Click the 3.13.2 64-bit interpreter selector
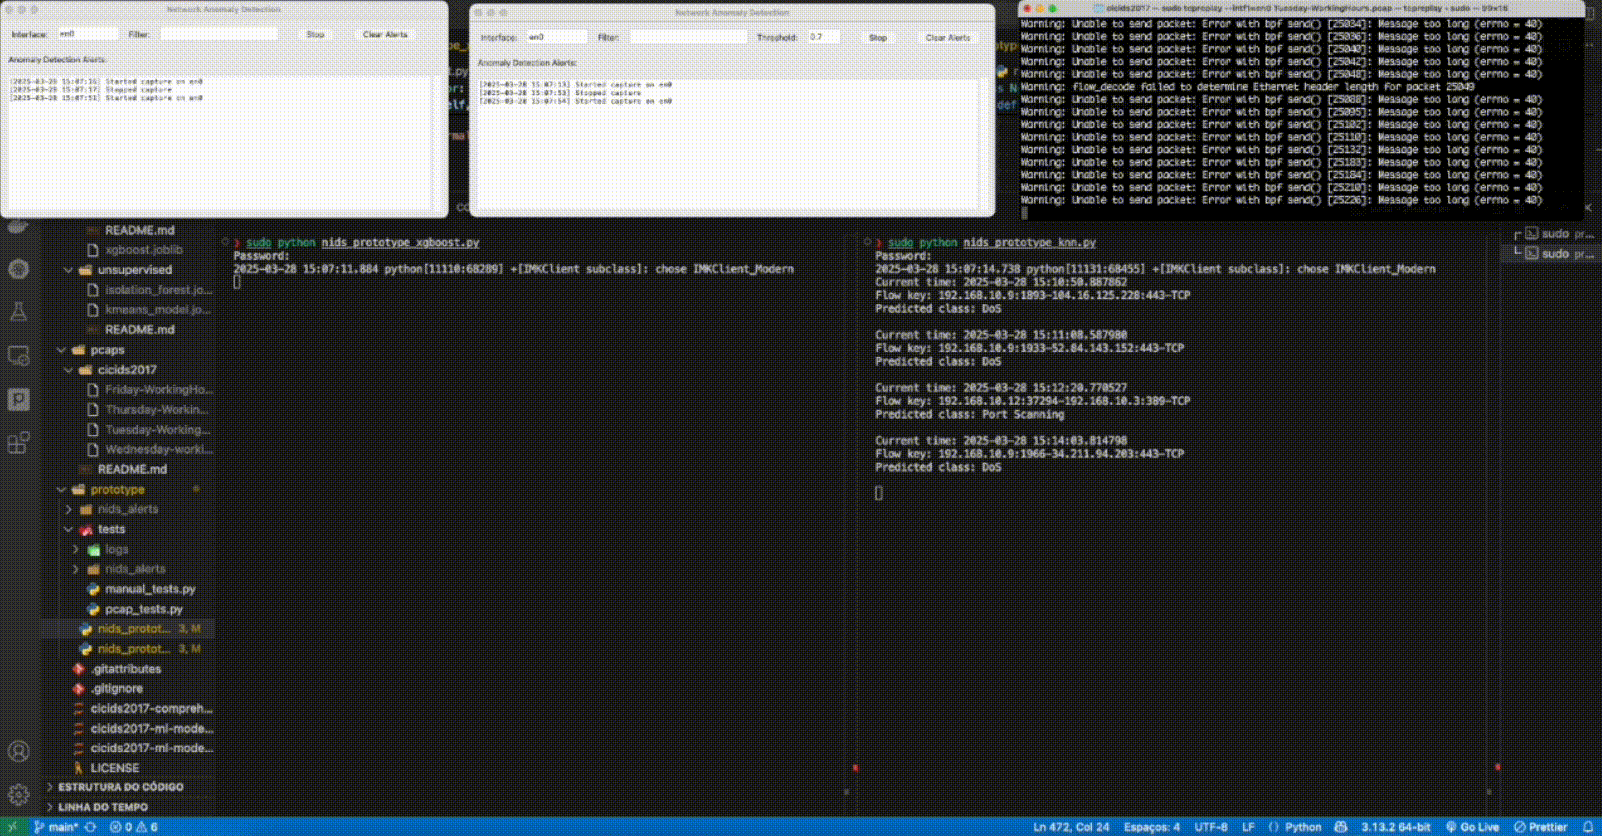Screen dimensions: 1602x836 1395,827
